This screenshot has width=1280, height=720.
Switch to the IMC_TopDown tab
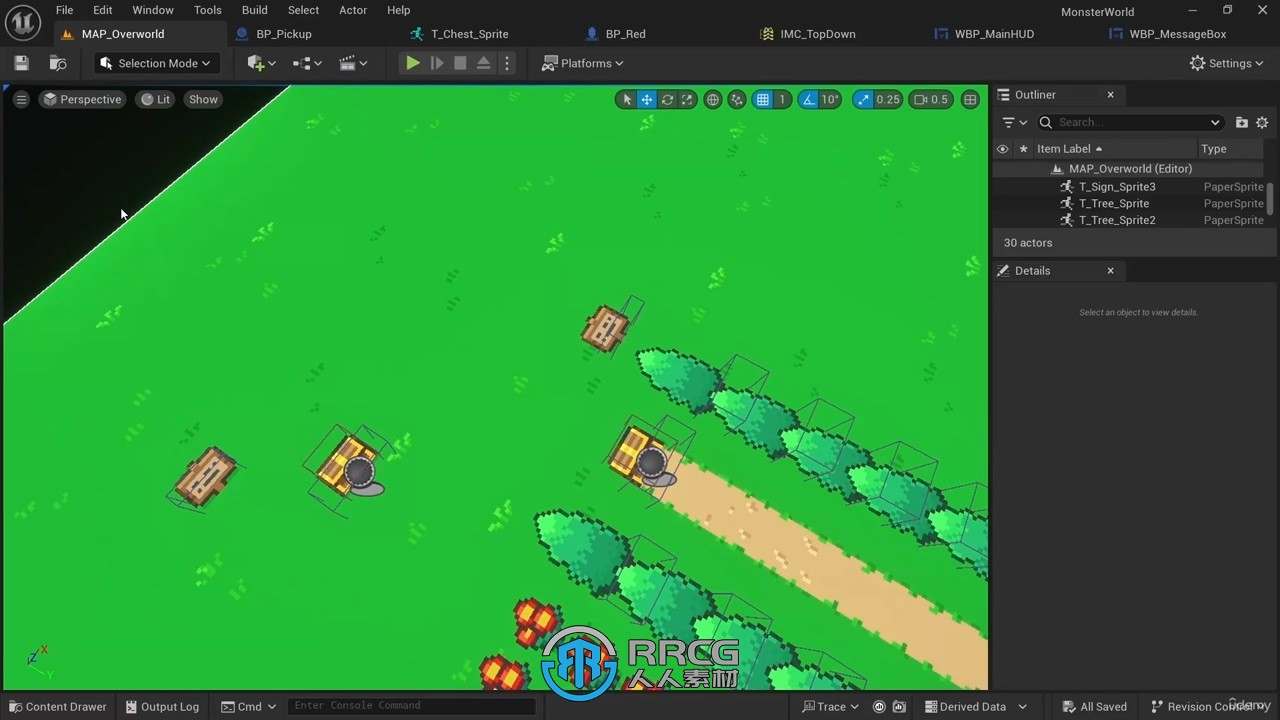coord(818,34)
